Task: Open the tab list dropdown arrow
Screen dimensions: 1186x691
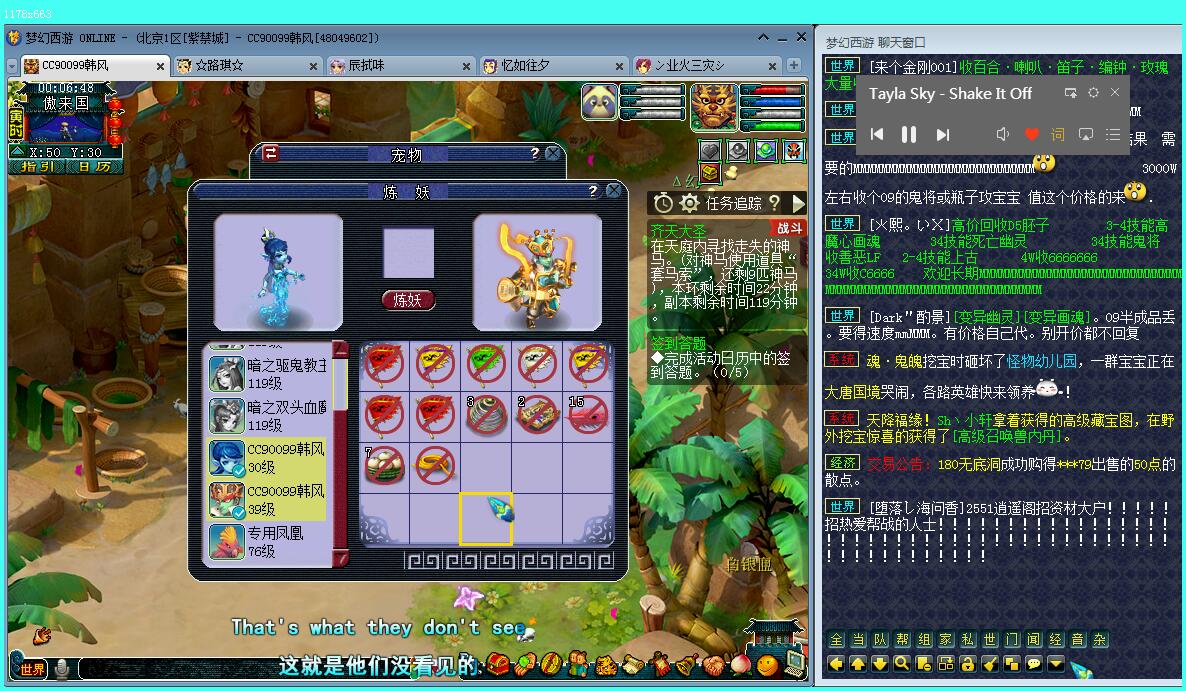Action: 12,67
